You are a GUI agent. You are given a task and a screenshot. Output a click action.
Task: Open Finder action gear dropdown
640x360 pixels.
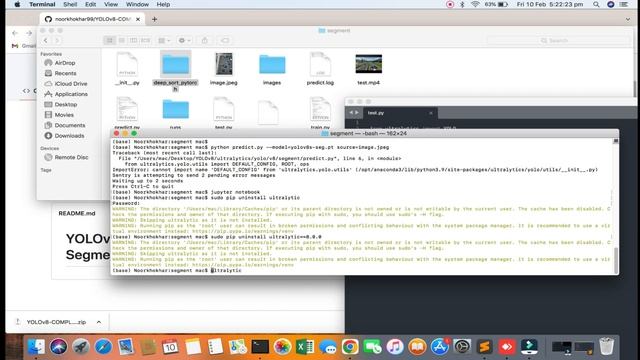[184, 40]
